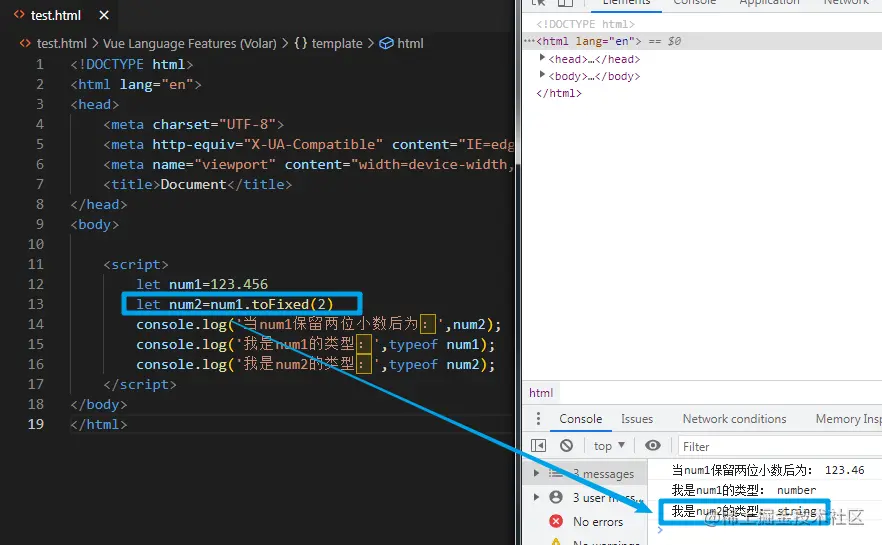
Task: Click console output line showing 123.46
Action: coord(768,470)
